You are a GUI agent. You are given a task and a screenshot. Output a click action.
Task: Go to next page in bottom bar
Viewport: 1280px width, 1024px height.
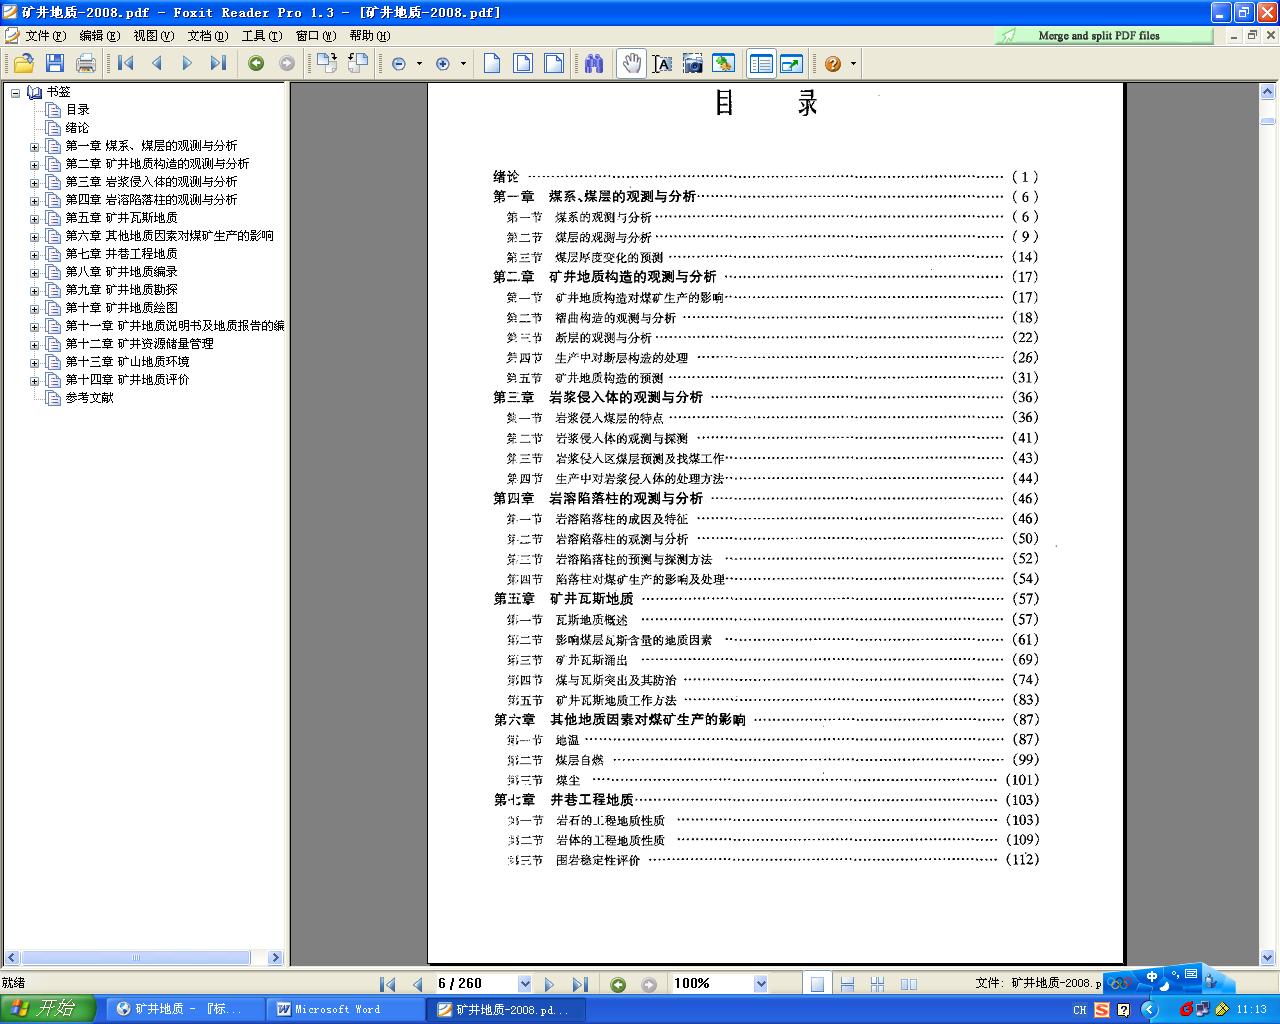tap(549, 985)
